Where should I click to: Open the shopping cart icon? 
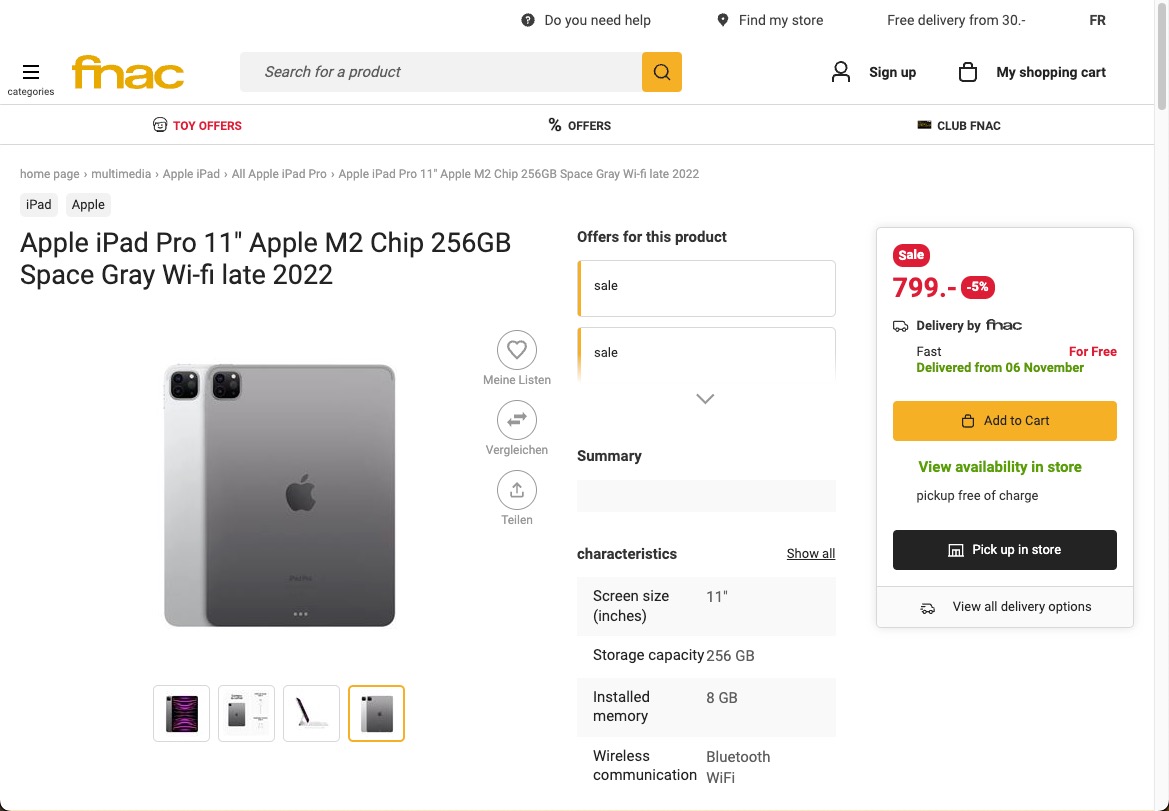pyautogui.click(x=967, y=72)
